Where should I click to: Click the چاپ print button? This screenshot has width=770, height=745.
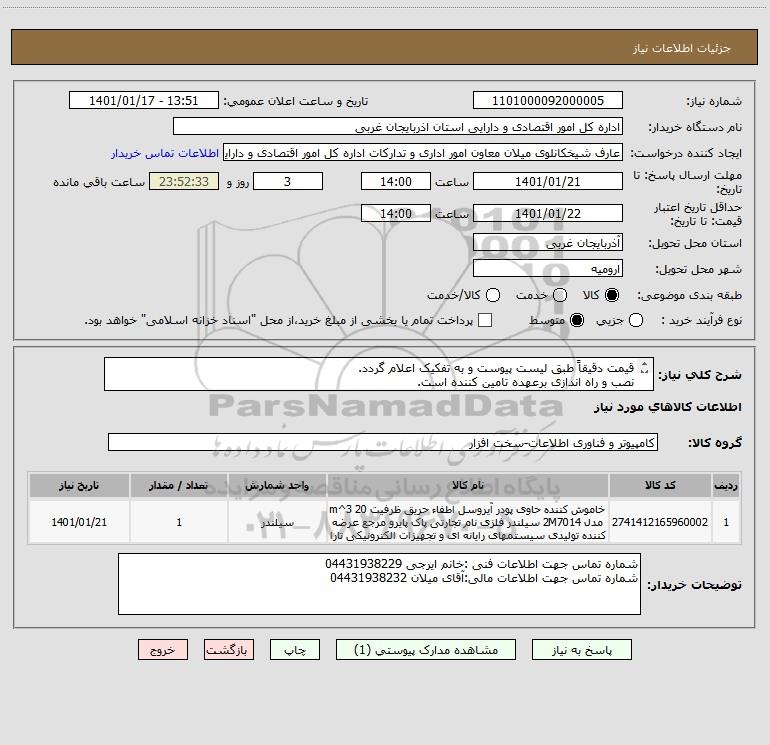pyautogui.click(x=295, y=650)
